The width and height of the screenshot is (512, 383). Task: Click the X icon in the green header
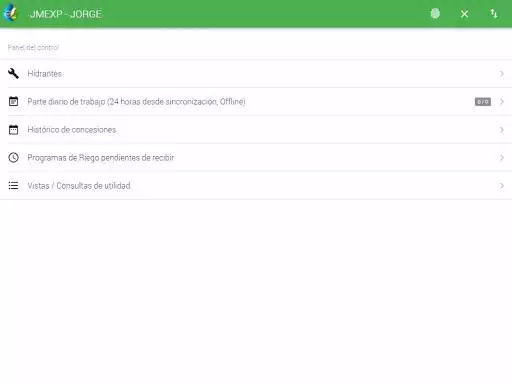pos(464,14)
